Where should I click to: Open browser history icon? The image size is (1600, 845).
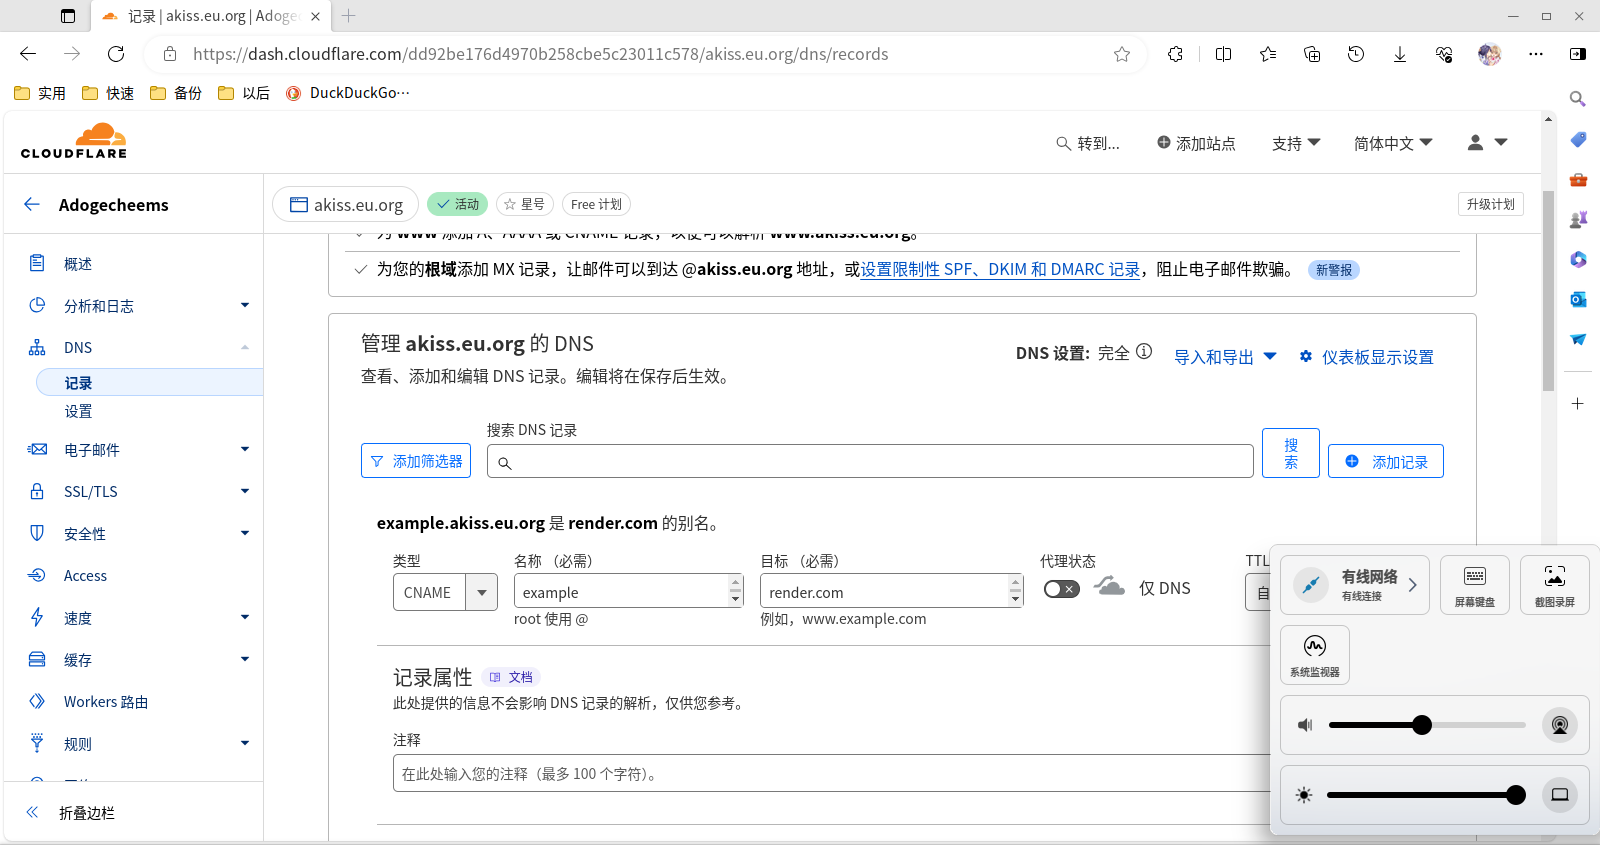(1356, 54)
